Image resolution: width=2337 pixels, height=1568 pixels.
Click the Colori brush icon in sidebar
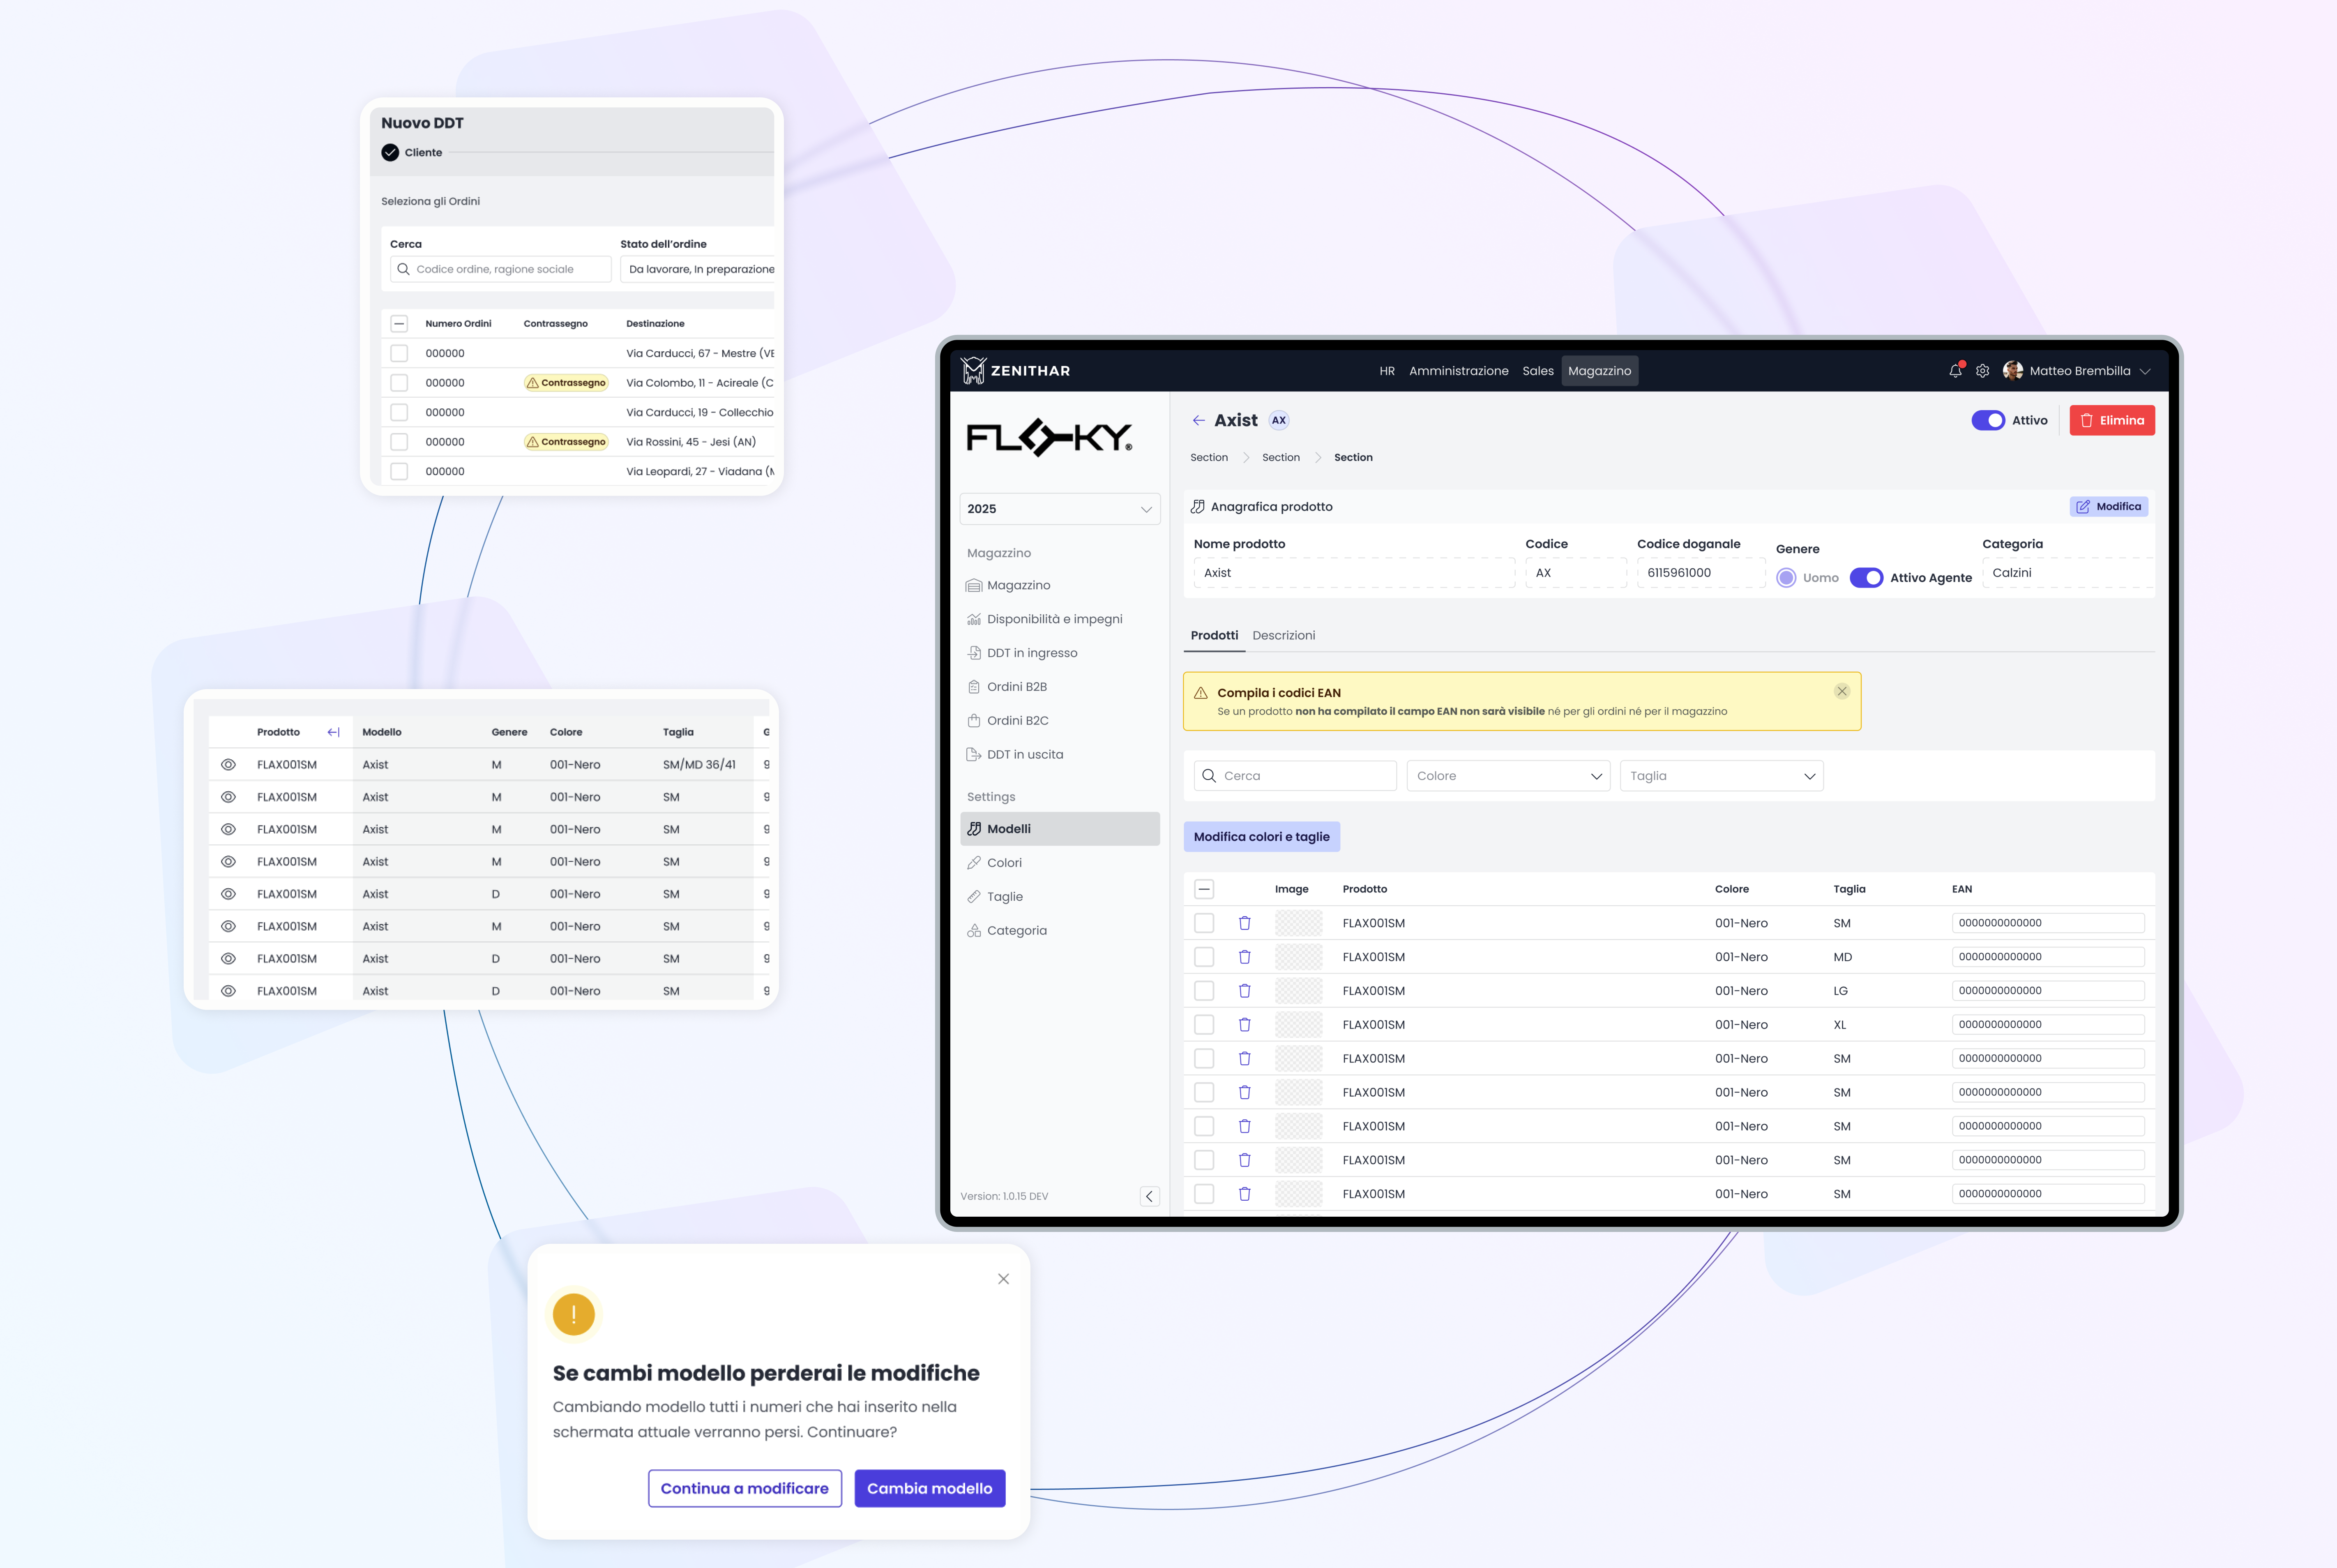coord(974,863)
